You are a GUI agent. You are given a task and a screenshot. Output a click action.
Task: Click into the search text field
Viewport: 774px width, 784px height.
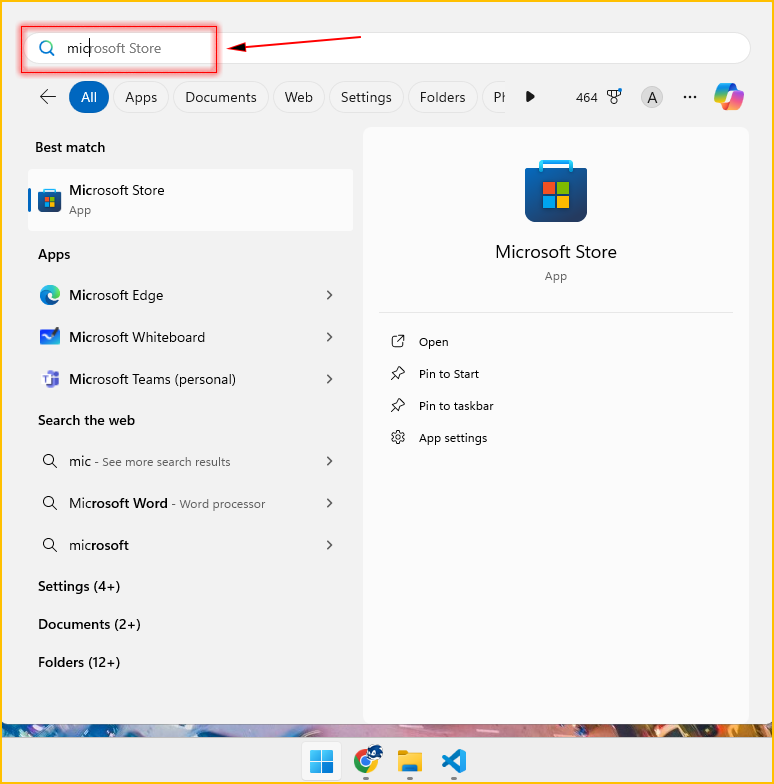coord(400,48)
